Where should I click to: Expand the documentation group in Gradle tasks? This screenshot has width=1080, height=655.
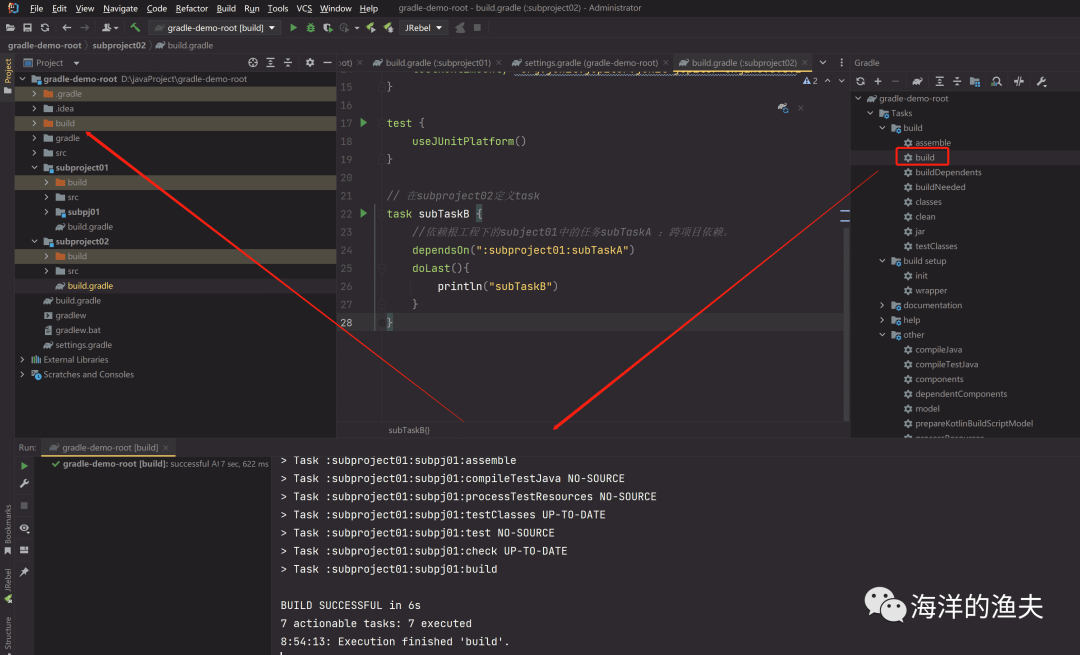[x=882, y=305]
